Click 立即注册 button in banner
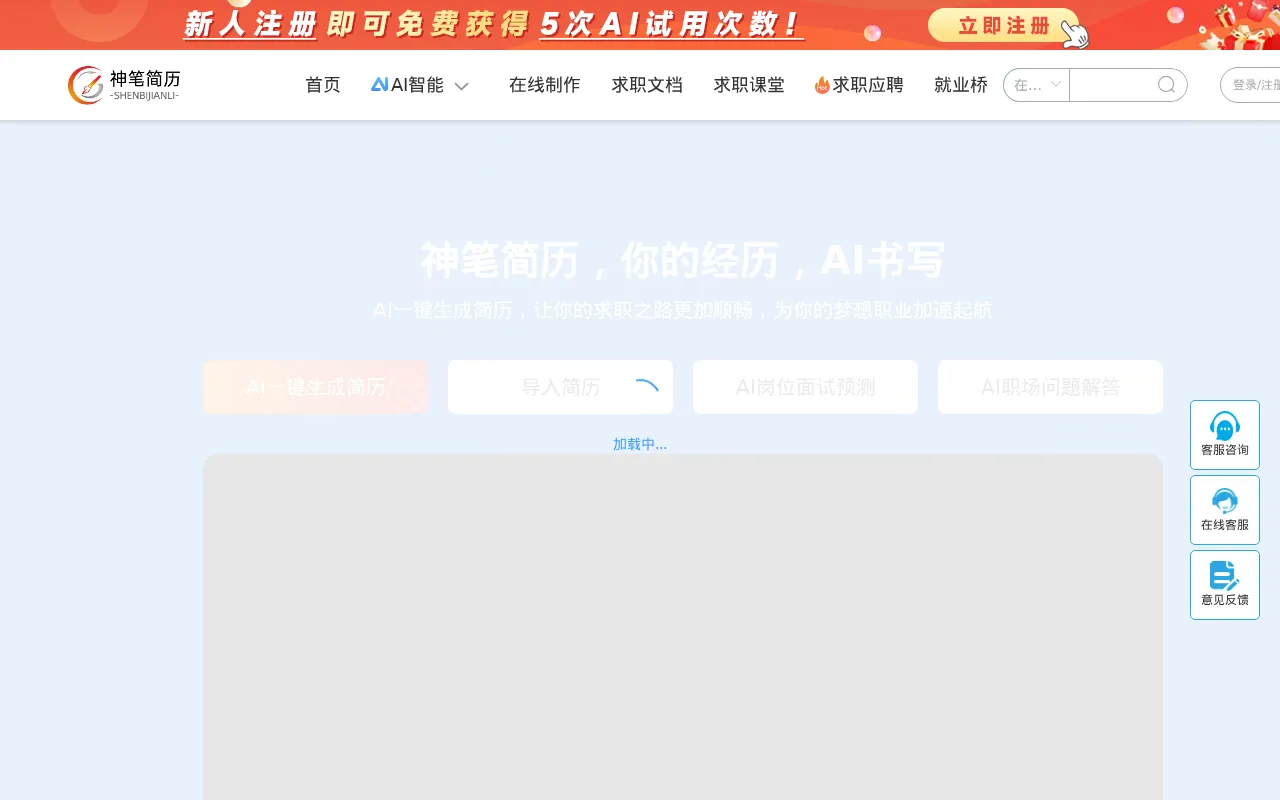Screen dimensions: 1280x800 click(1004, 25)
